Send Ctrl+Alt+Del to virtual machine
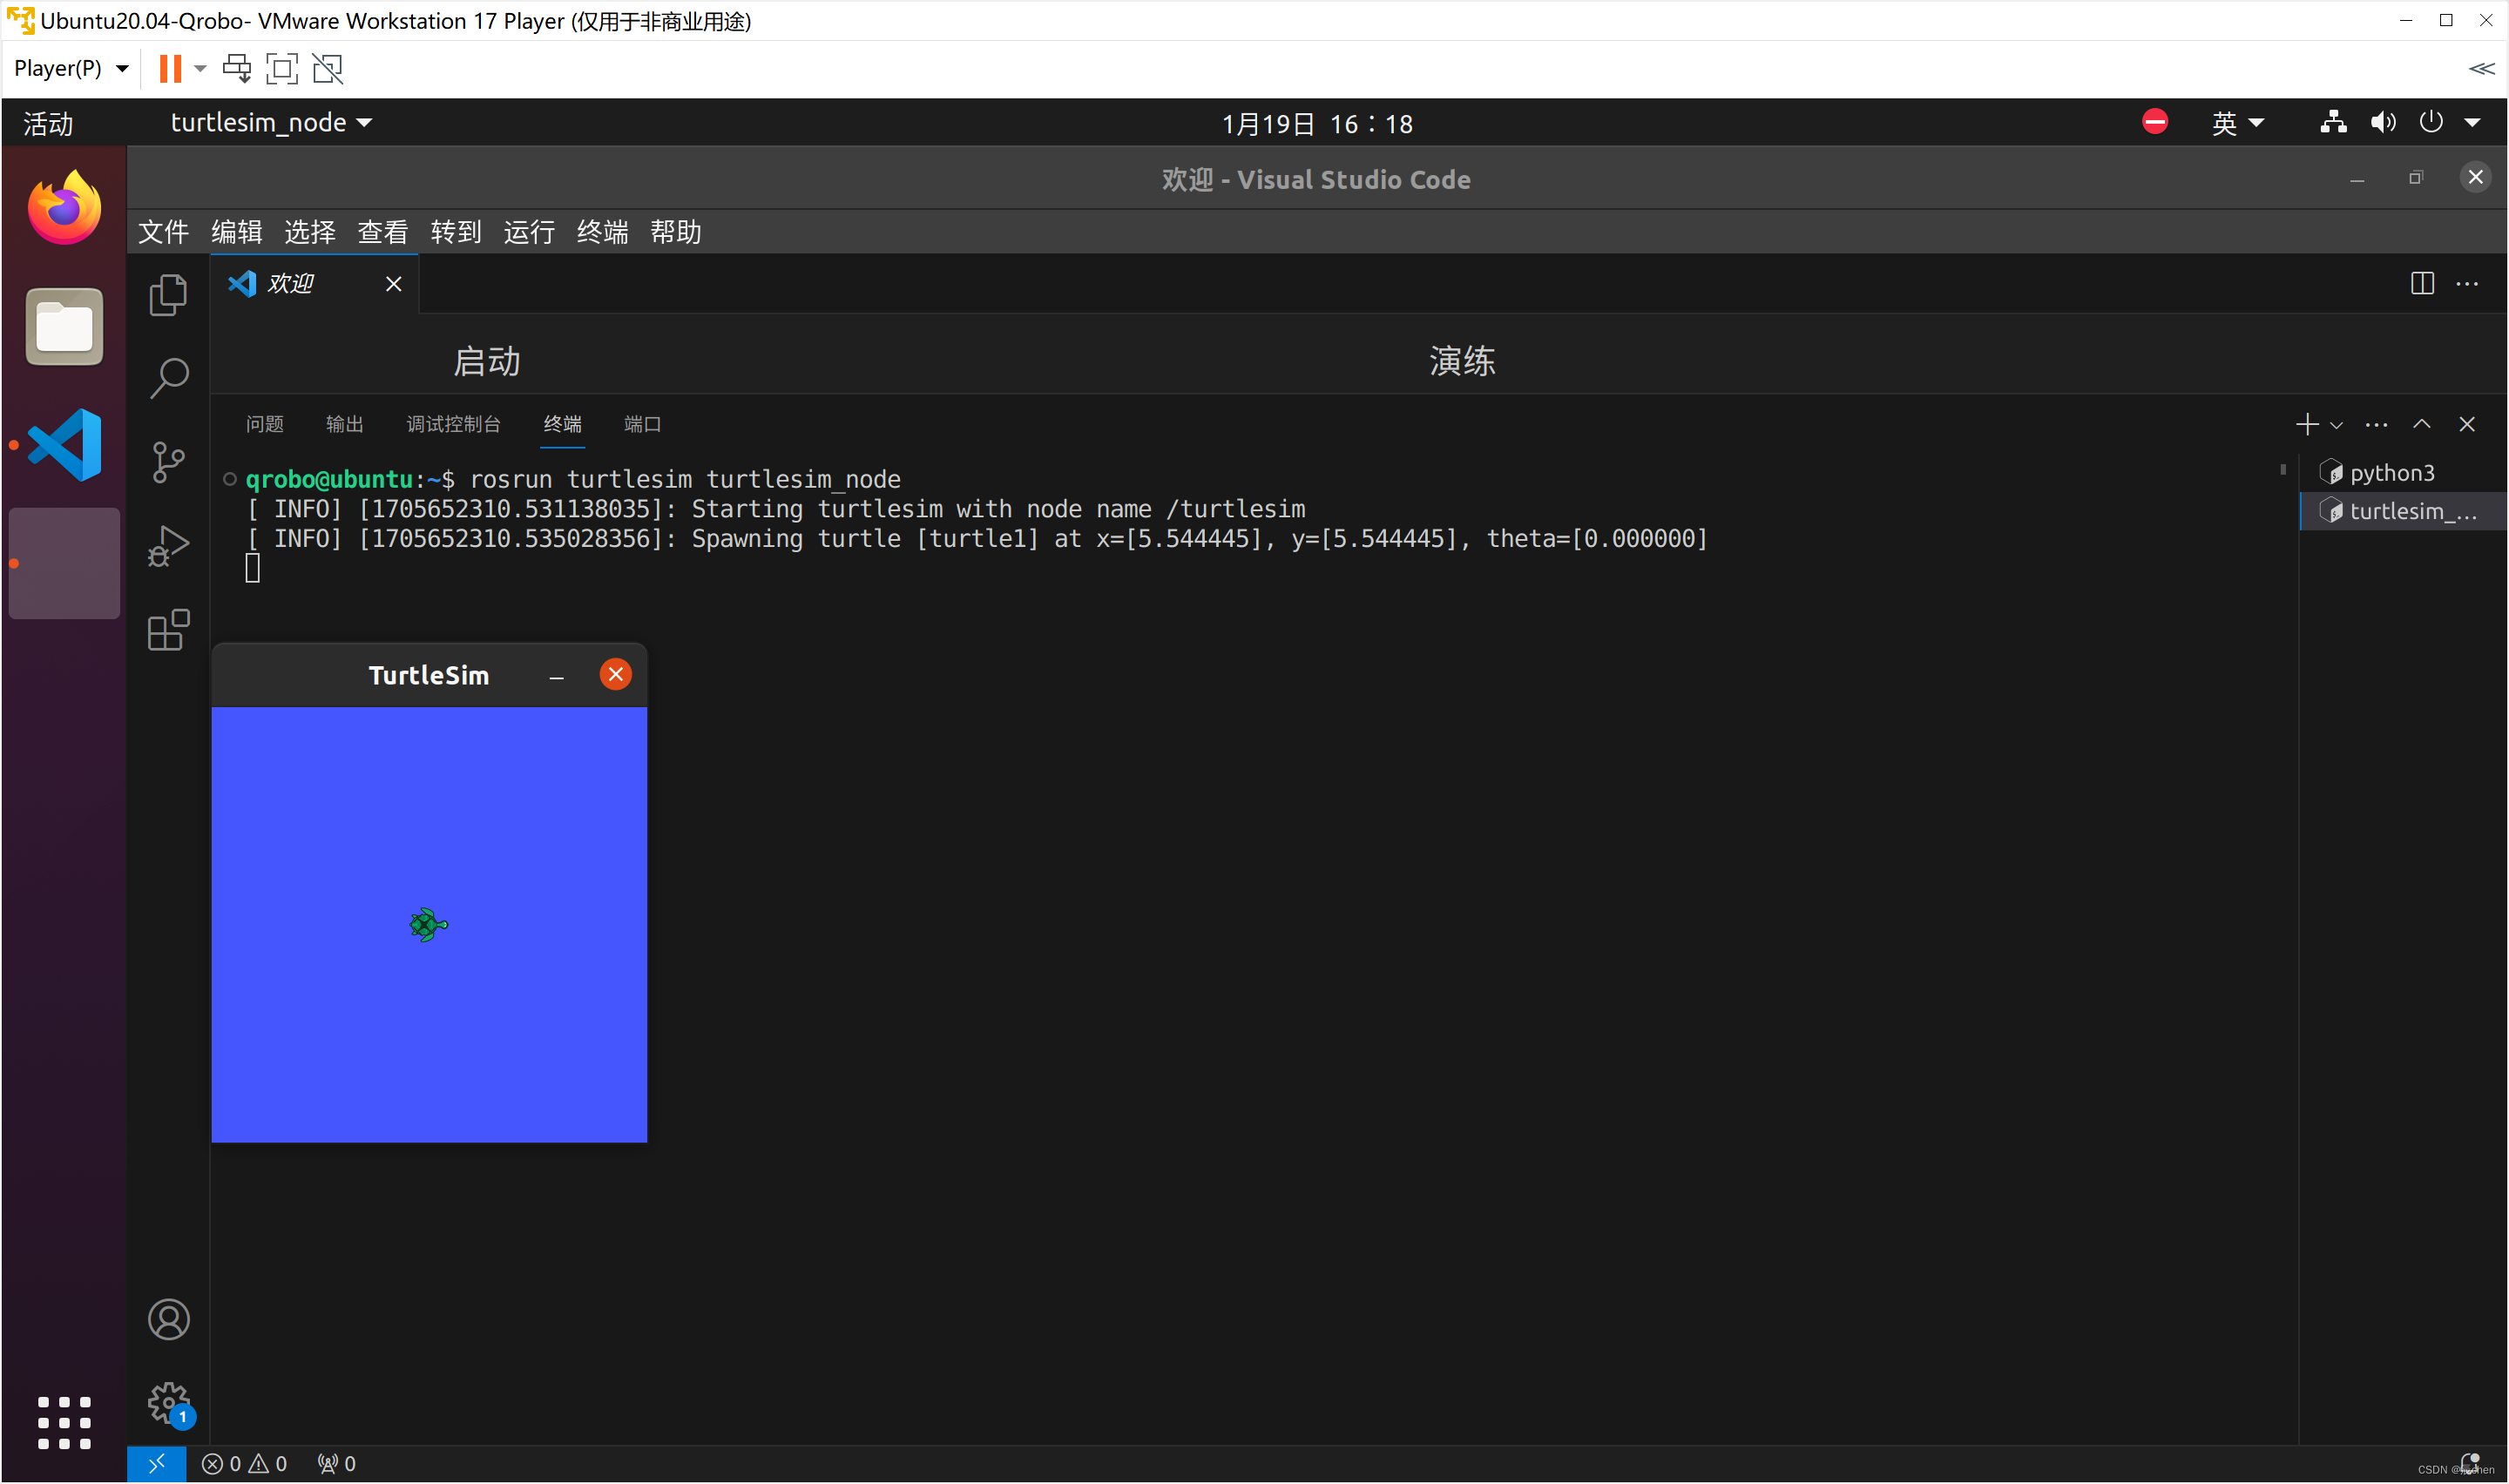This screenshot has width=2509, height=1484. 237,68
